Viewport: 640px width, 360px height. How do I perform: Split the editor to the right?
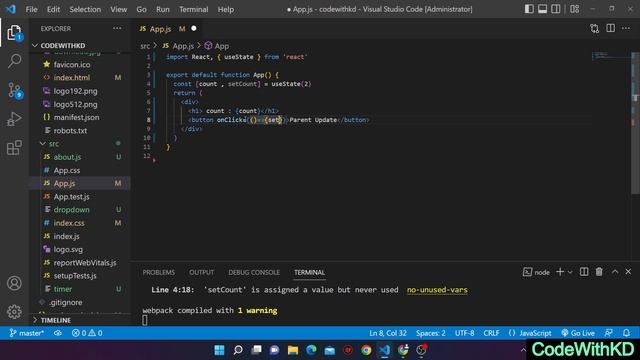point(611,29)
